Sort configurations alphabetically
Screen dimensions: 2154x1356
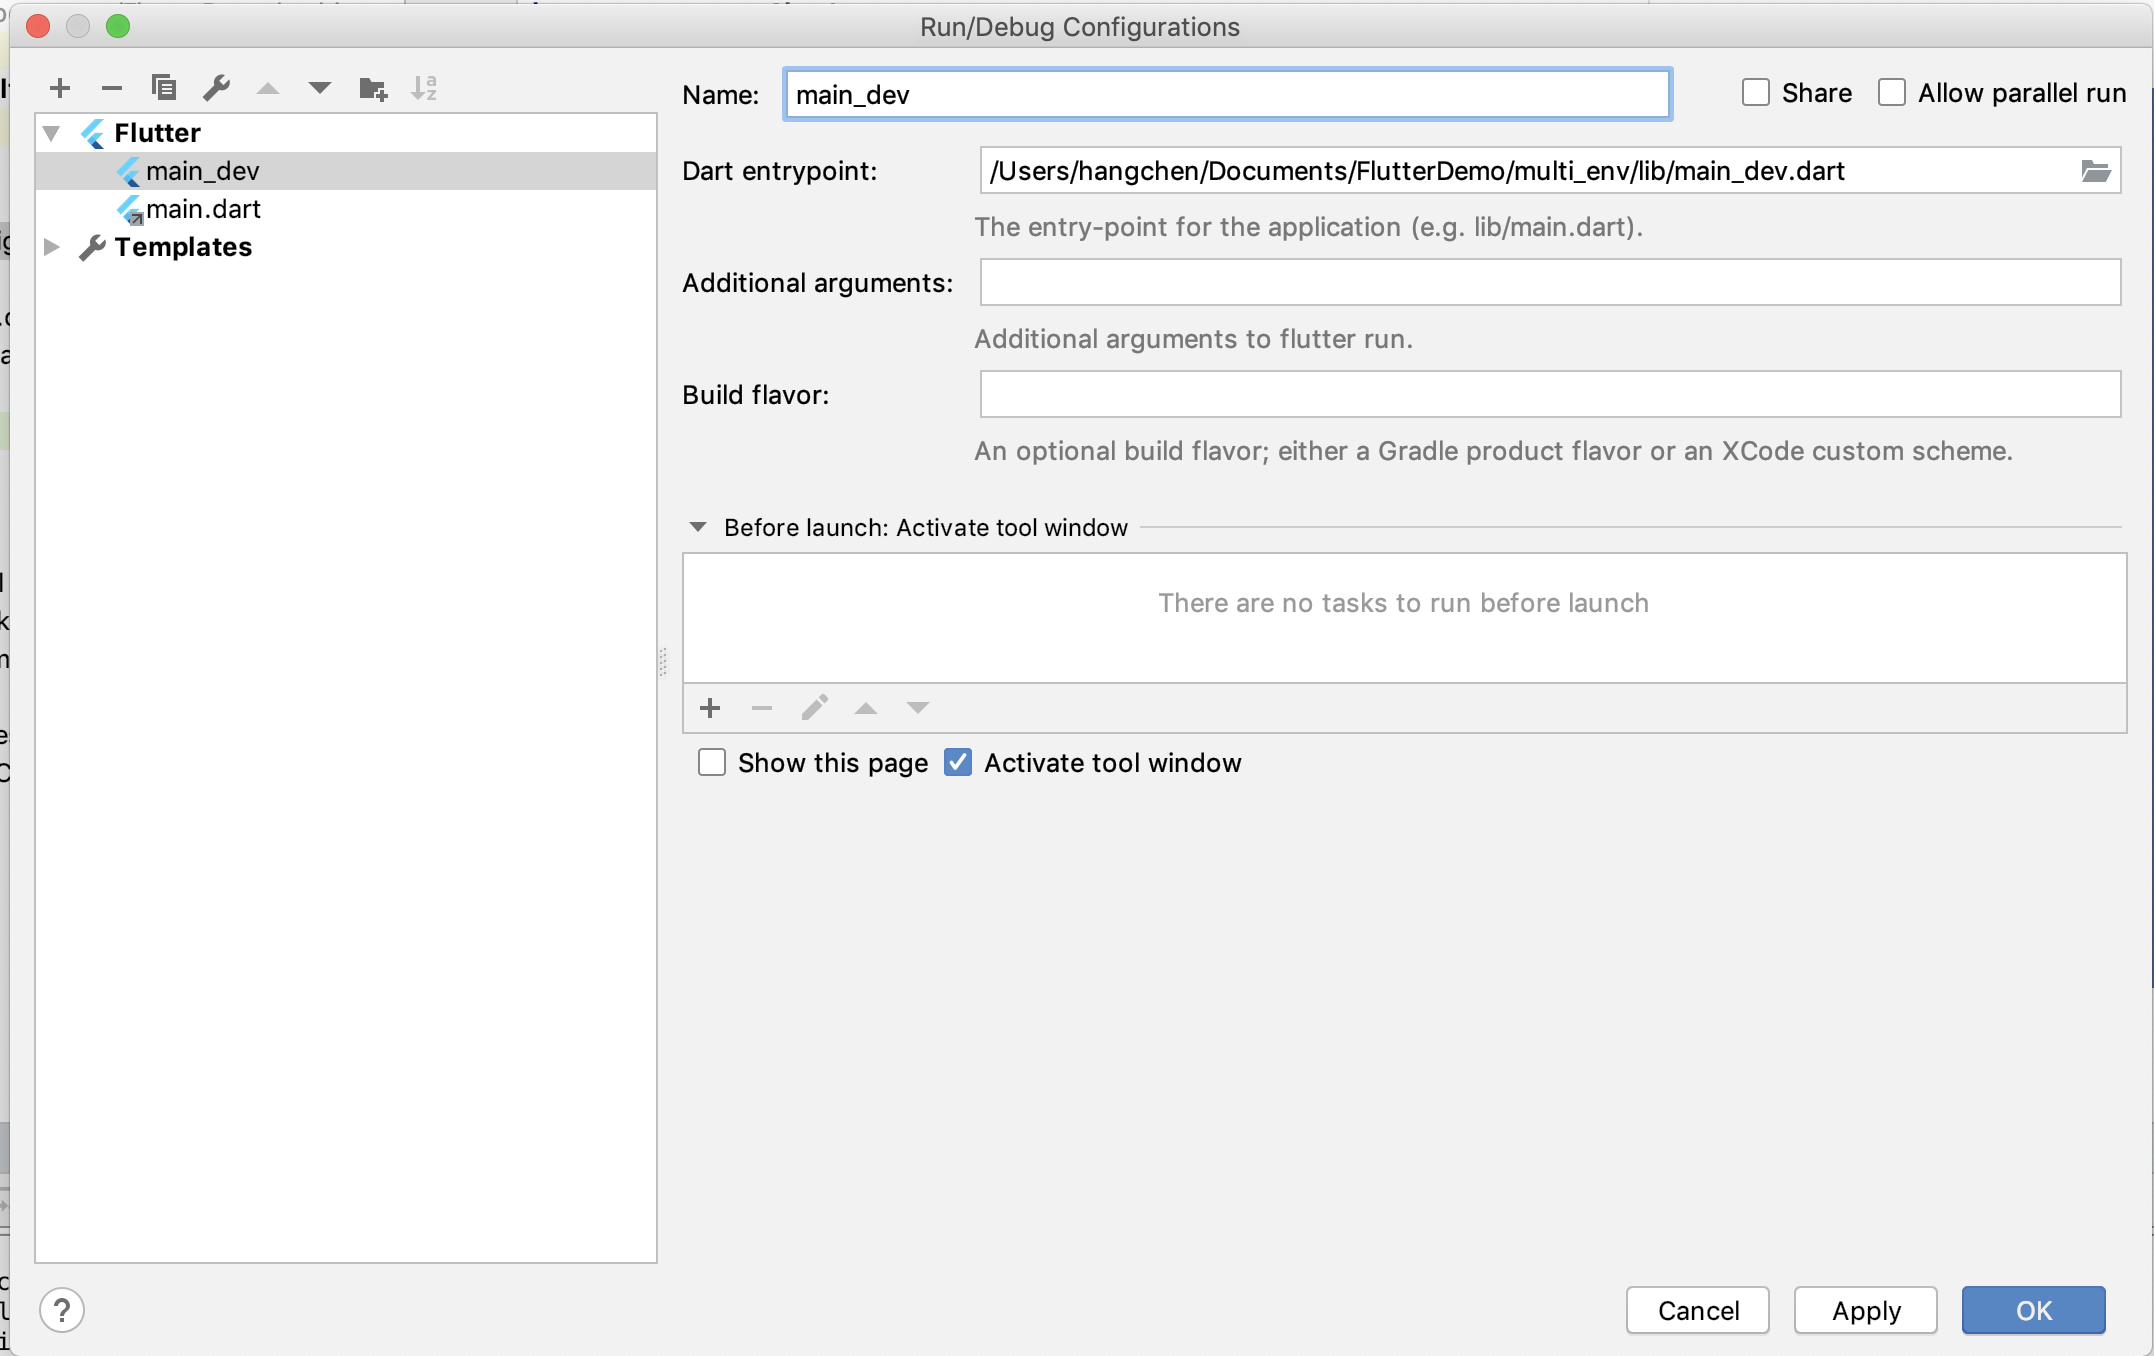tap(424, 88)
